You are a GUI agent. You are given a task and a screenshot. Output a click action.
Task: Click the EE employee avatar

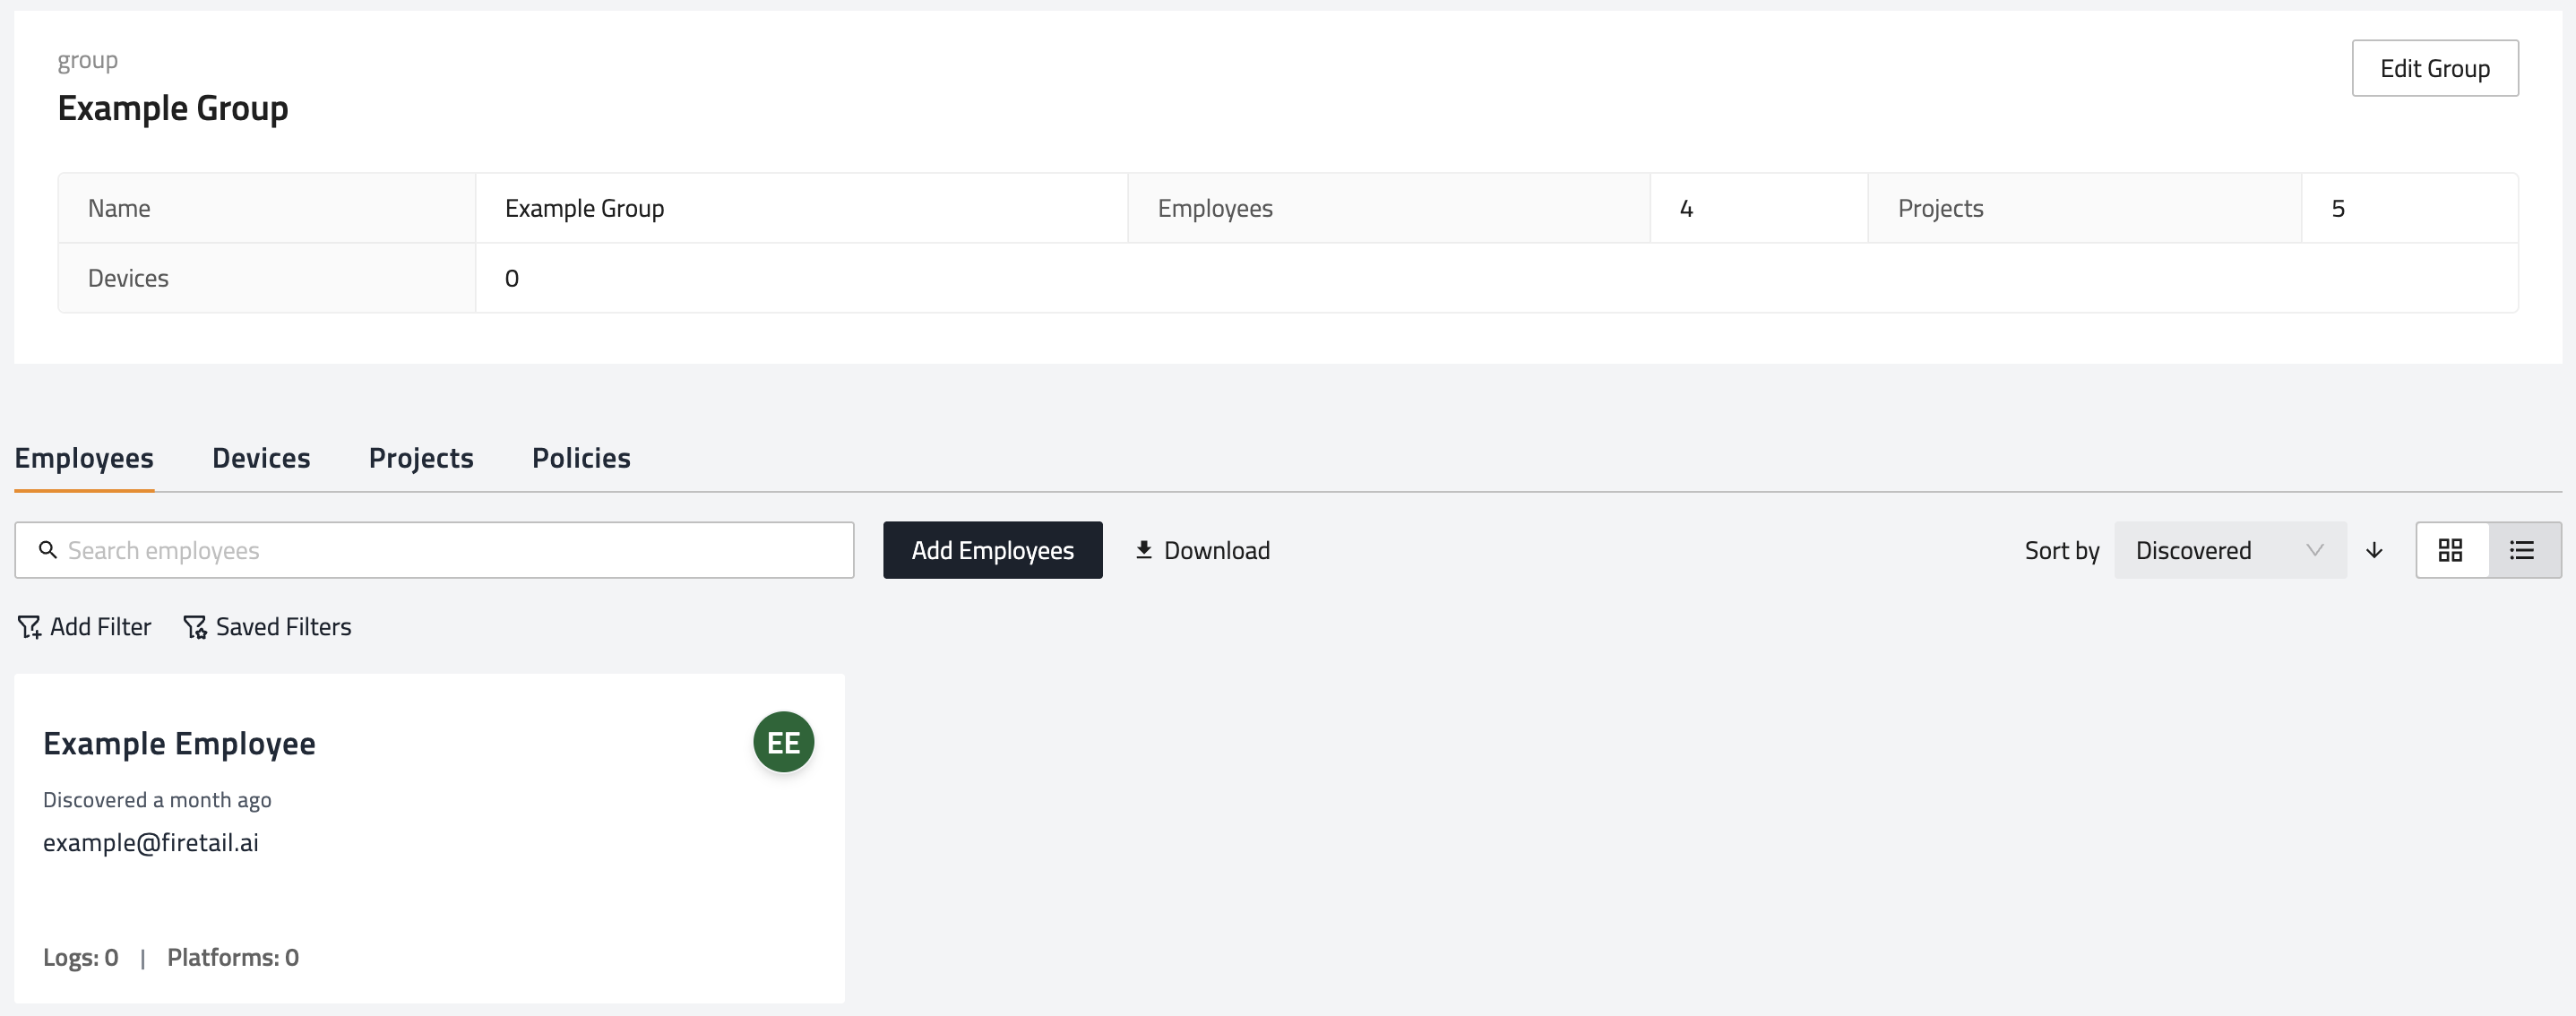coord(783,742)
